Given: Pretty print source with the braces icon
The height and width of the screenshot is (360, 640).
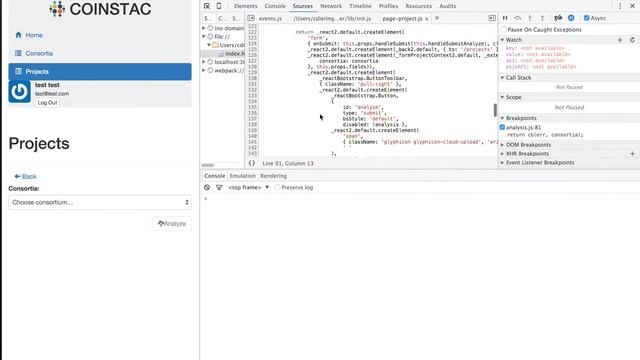Looking at the screenshot, I should click(252, 163).
